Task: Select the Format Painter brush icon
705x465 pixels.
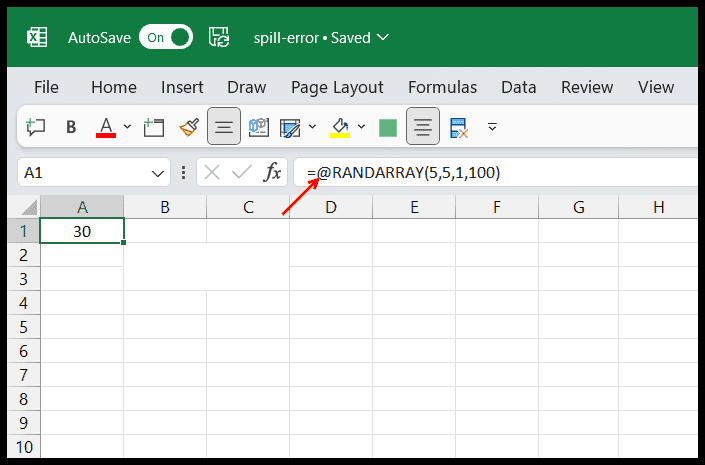Action: coord(189,127)
